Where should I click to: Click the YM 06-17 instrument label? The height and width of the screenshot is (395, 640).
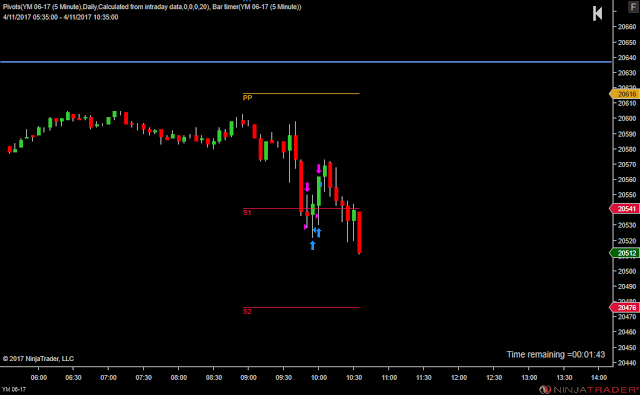click(x=13, y=389)
